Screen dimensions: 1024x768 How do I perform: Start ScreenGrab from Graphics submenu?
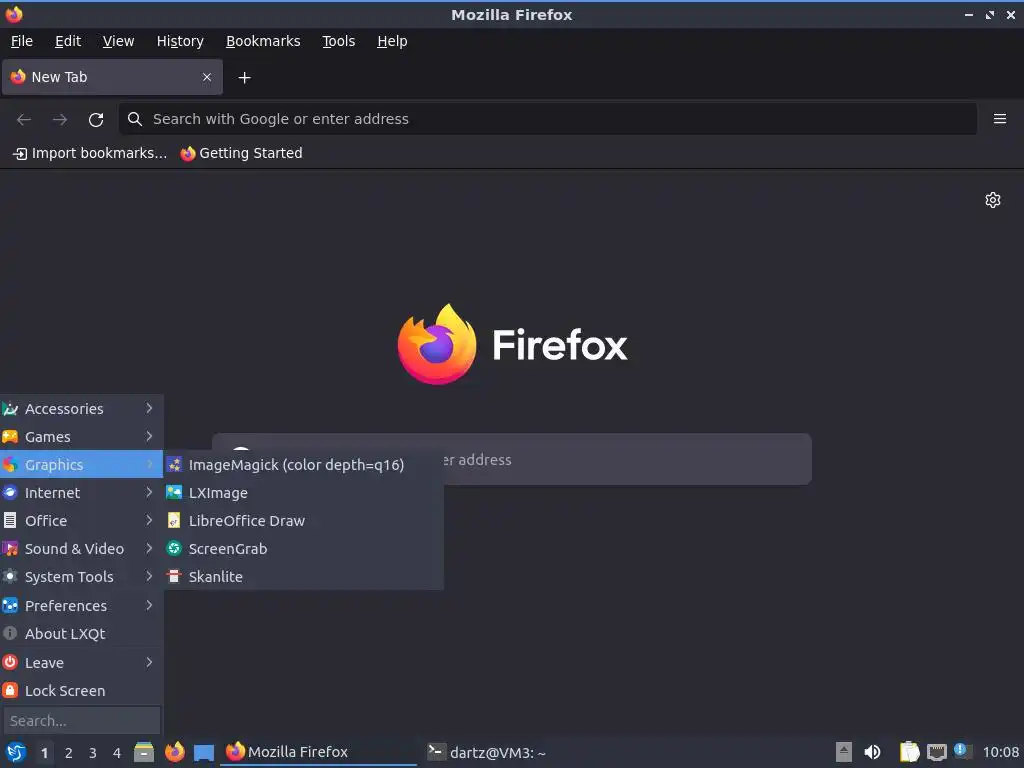pyautogui.click(x=304, y=549)
